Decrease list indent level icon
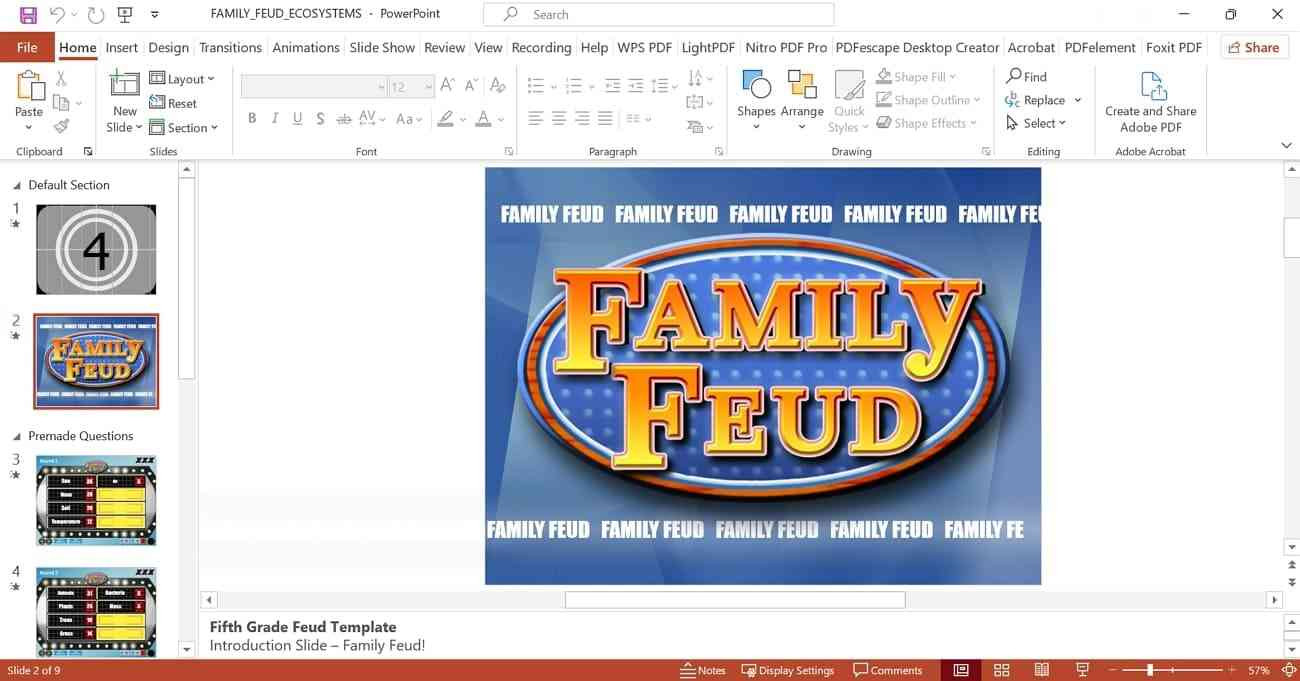Image resolution: width=1300 pixels, height=681 pixels. click(x=613, y=86)
